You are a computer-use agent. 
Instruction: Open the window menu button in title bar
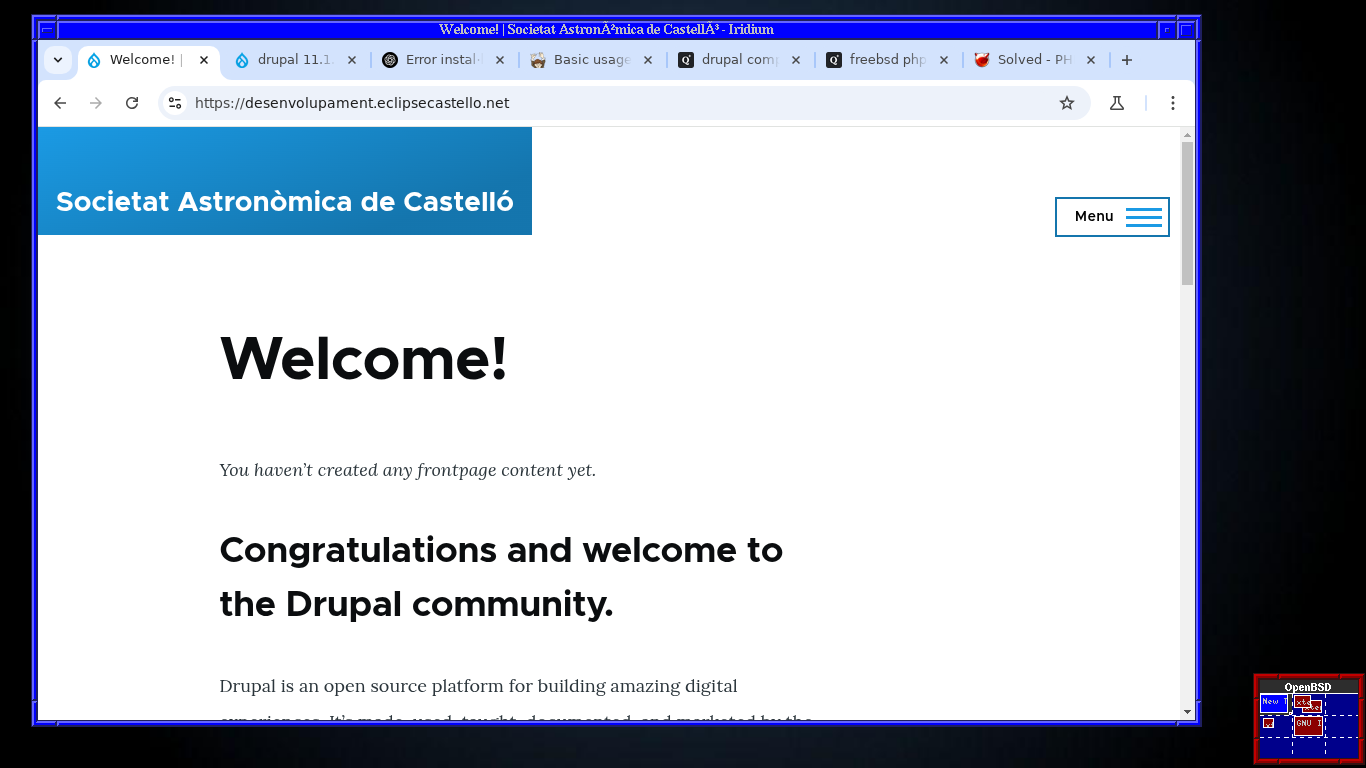[x=47, y=30]
